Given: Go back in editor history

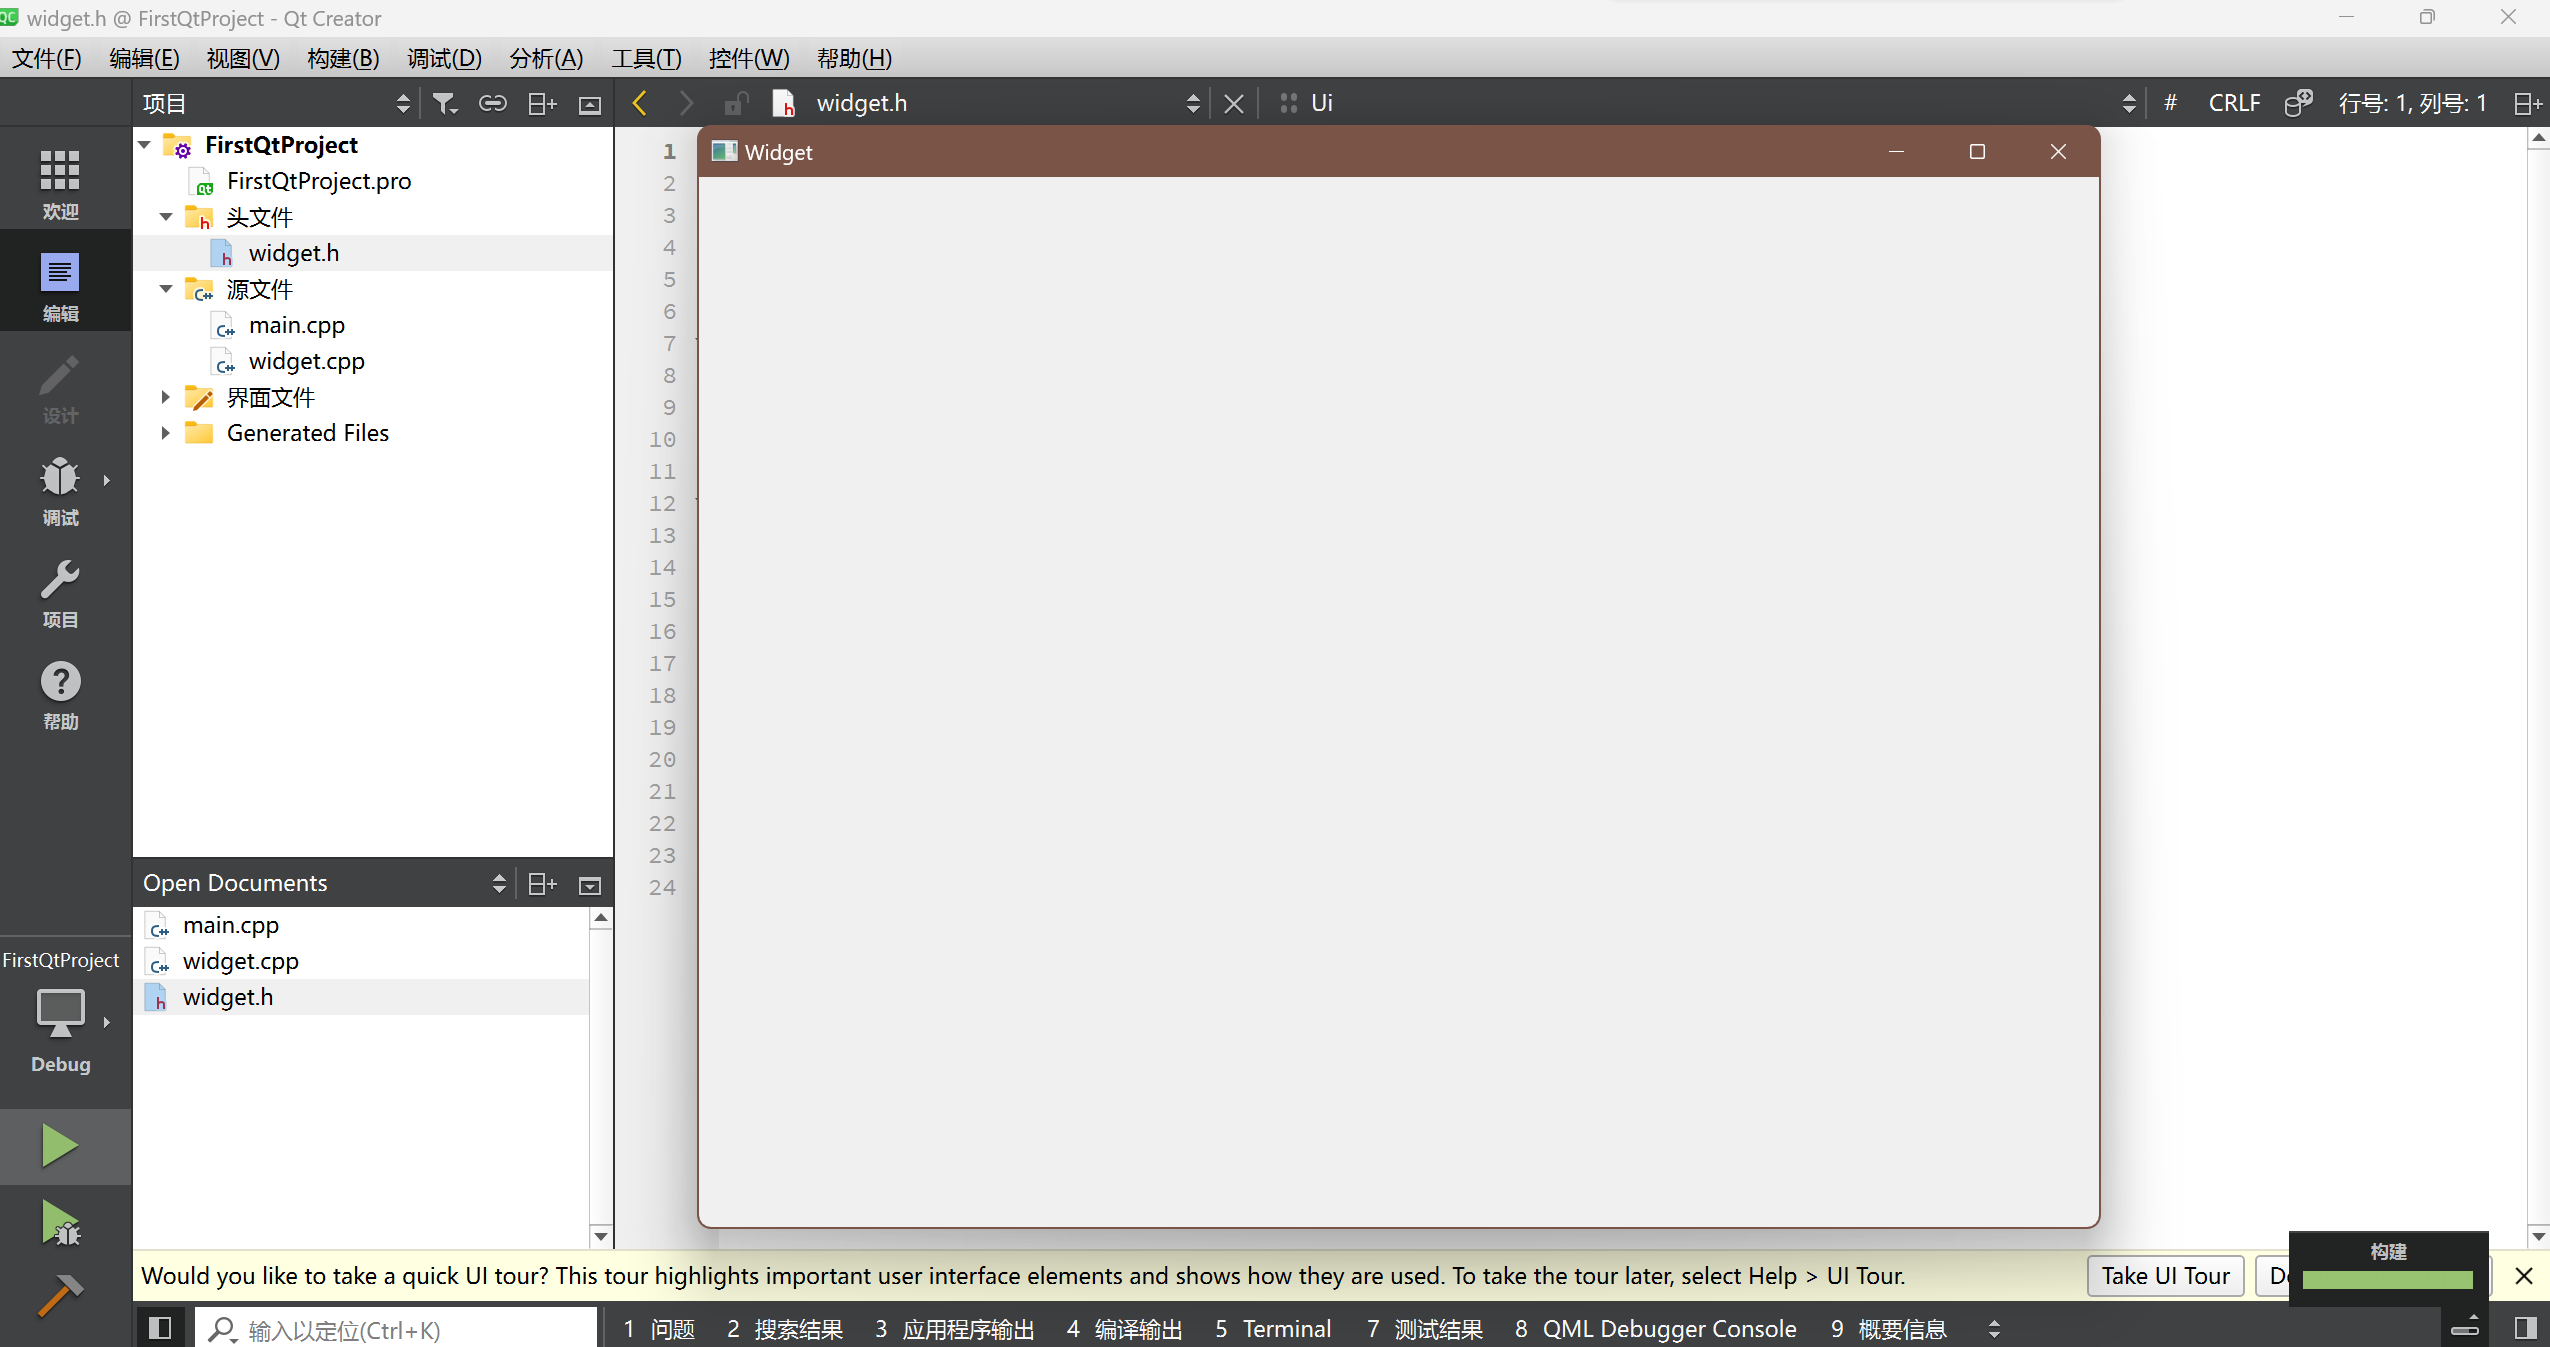Looking at the screenshot, I should pos(640,103).
